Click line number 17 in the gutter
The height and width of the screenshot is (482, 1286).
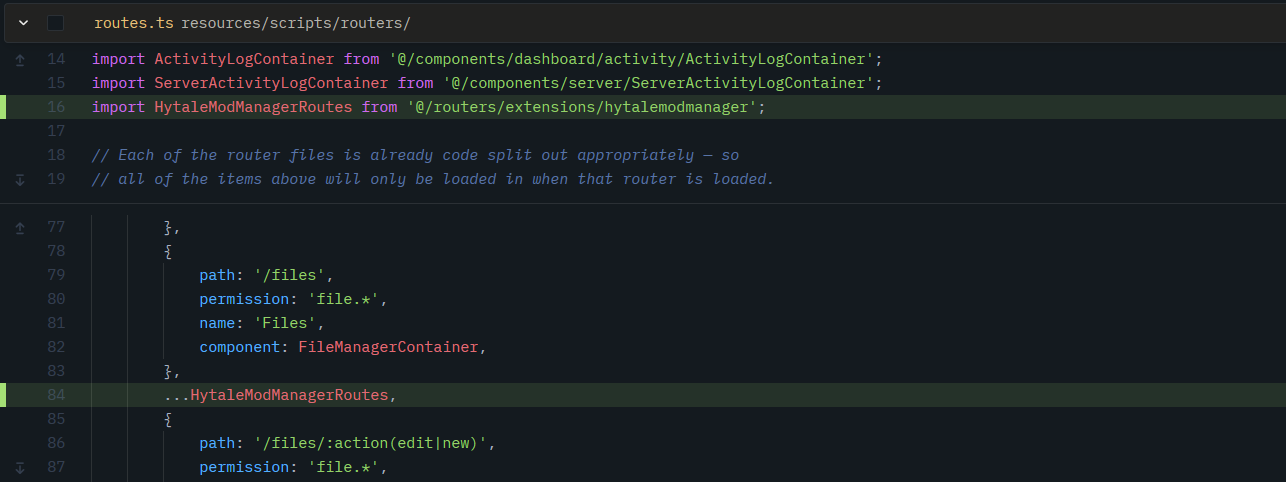(x=56, y=131)
